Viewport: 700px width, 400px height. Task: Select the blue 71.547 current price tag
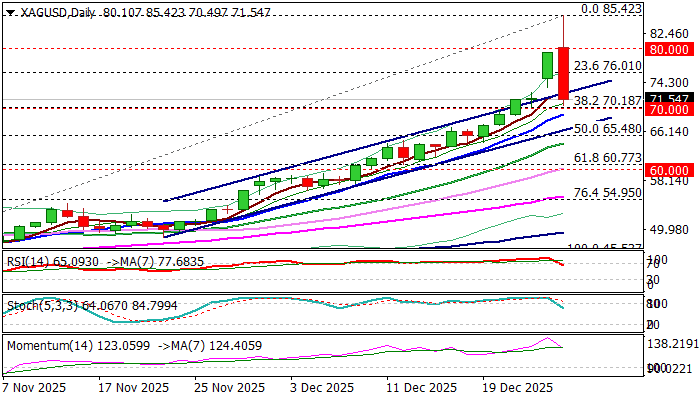[x=669, y=98]
